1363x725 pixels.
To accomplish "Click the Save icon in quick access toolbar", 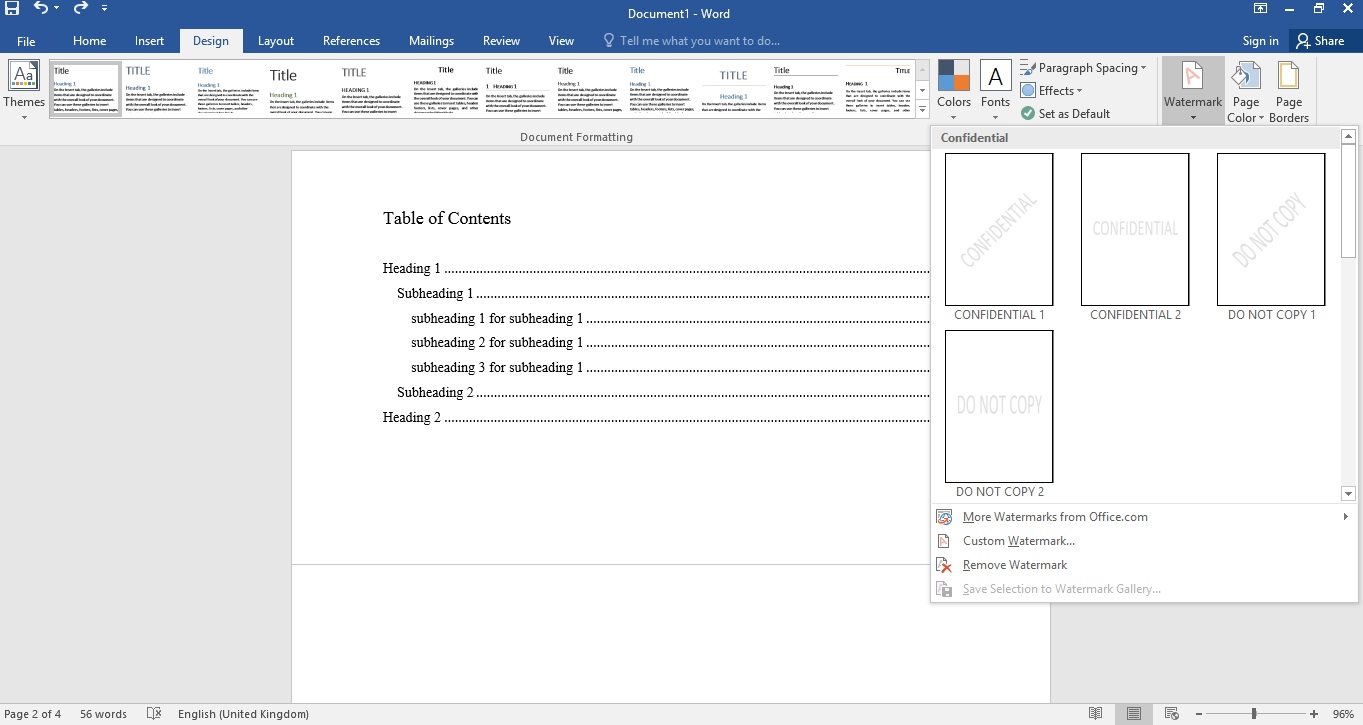I will tap(12, 9).
